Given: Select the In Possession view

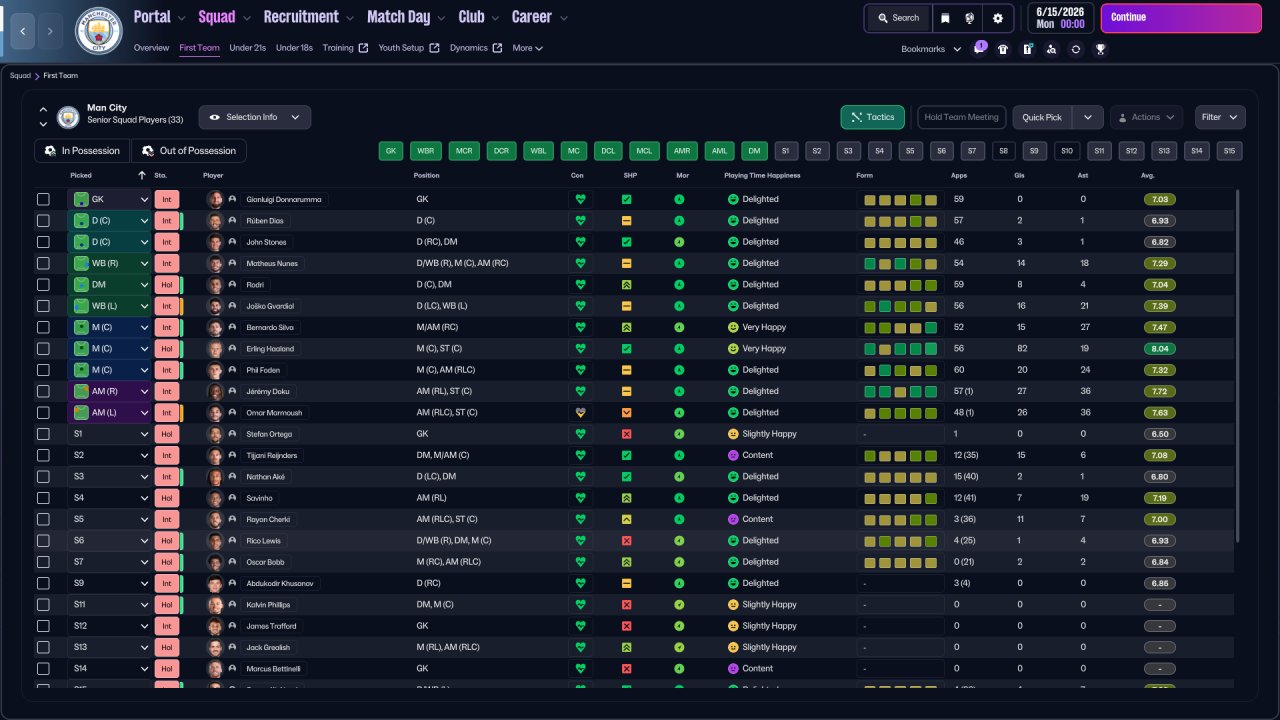Looking at the screenshot, I should pyautogui.click(x=82, y=151).
